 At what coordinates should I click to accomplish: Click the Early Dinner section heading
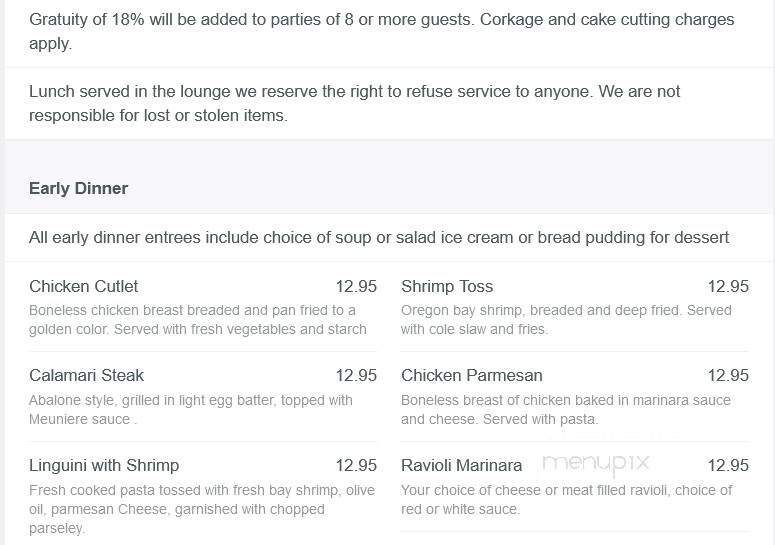point(78,188)
